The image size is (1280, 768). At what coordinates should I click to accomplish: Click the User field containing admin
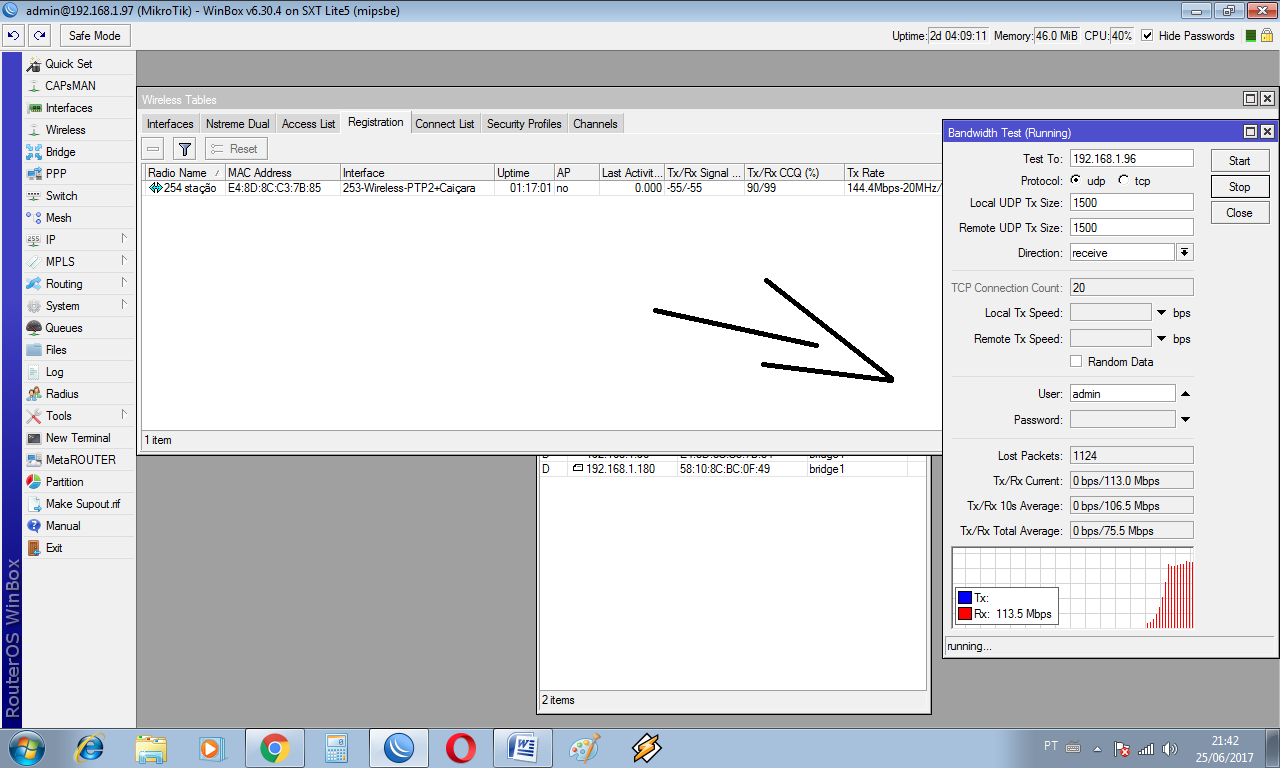1123,393
